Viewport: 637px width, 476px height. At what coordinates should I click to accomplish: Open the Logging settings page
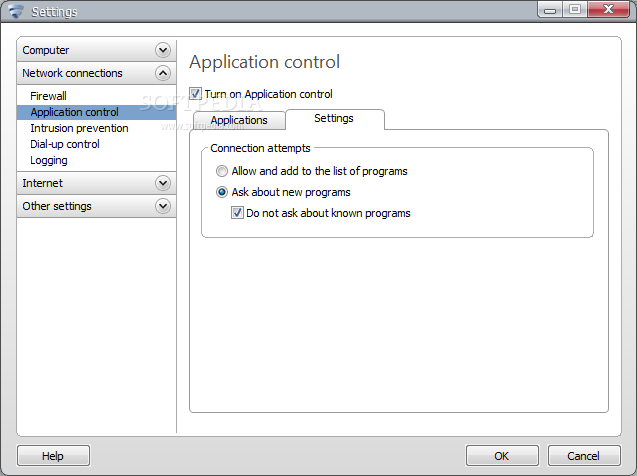pos(49,160)
